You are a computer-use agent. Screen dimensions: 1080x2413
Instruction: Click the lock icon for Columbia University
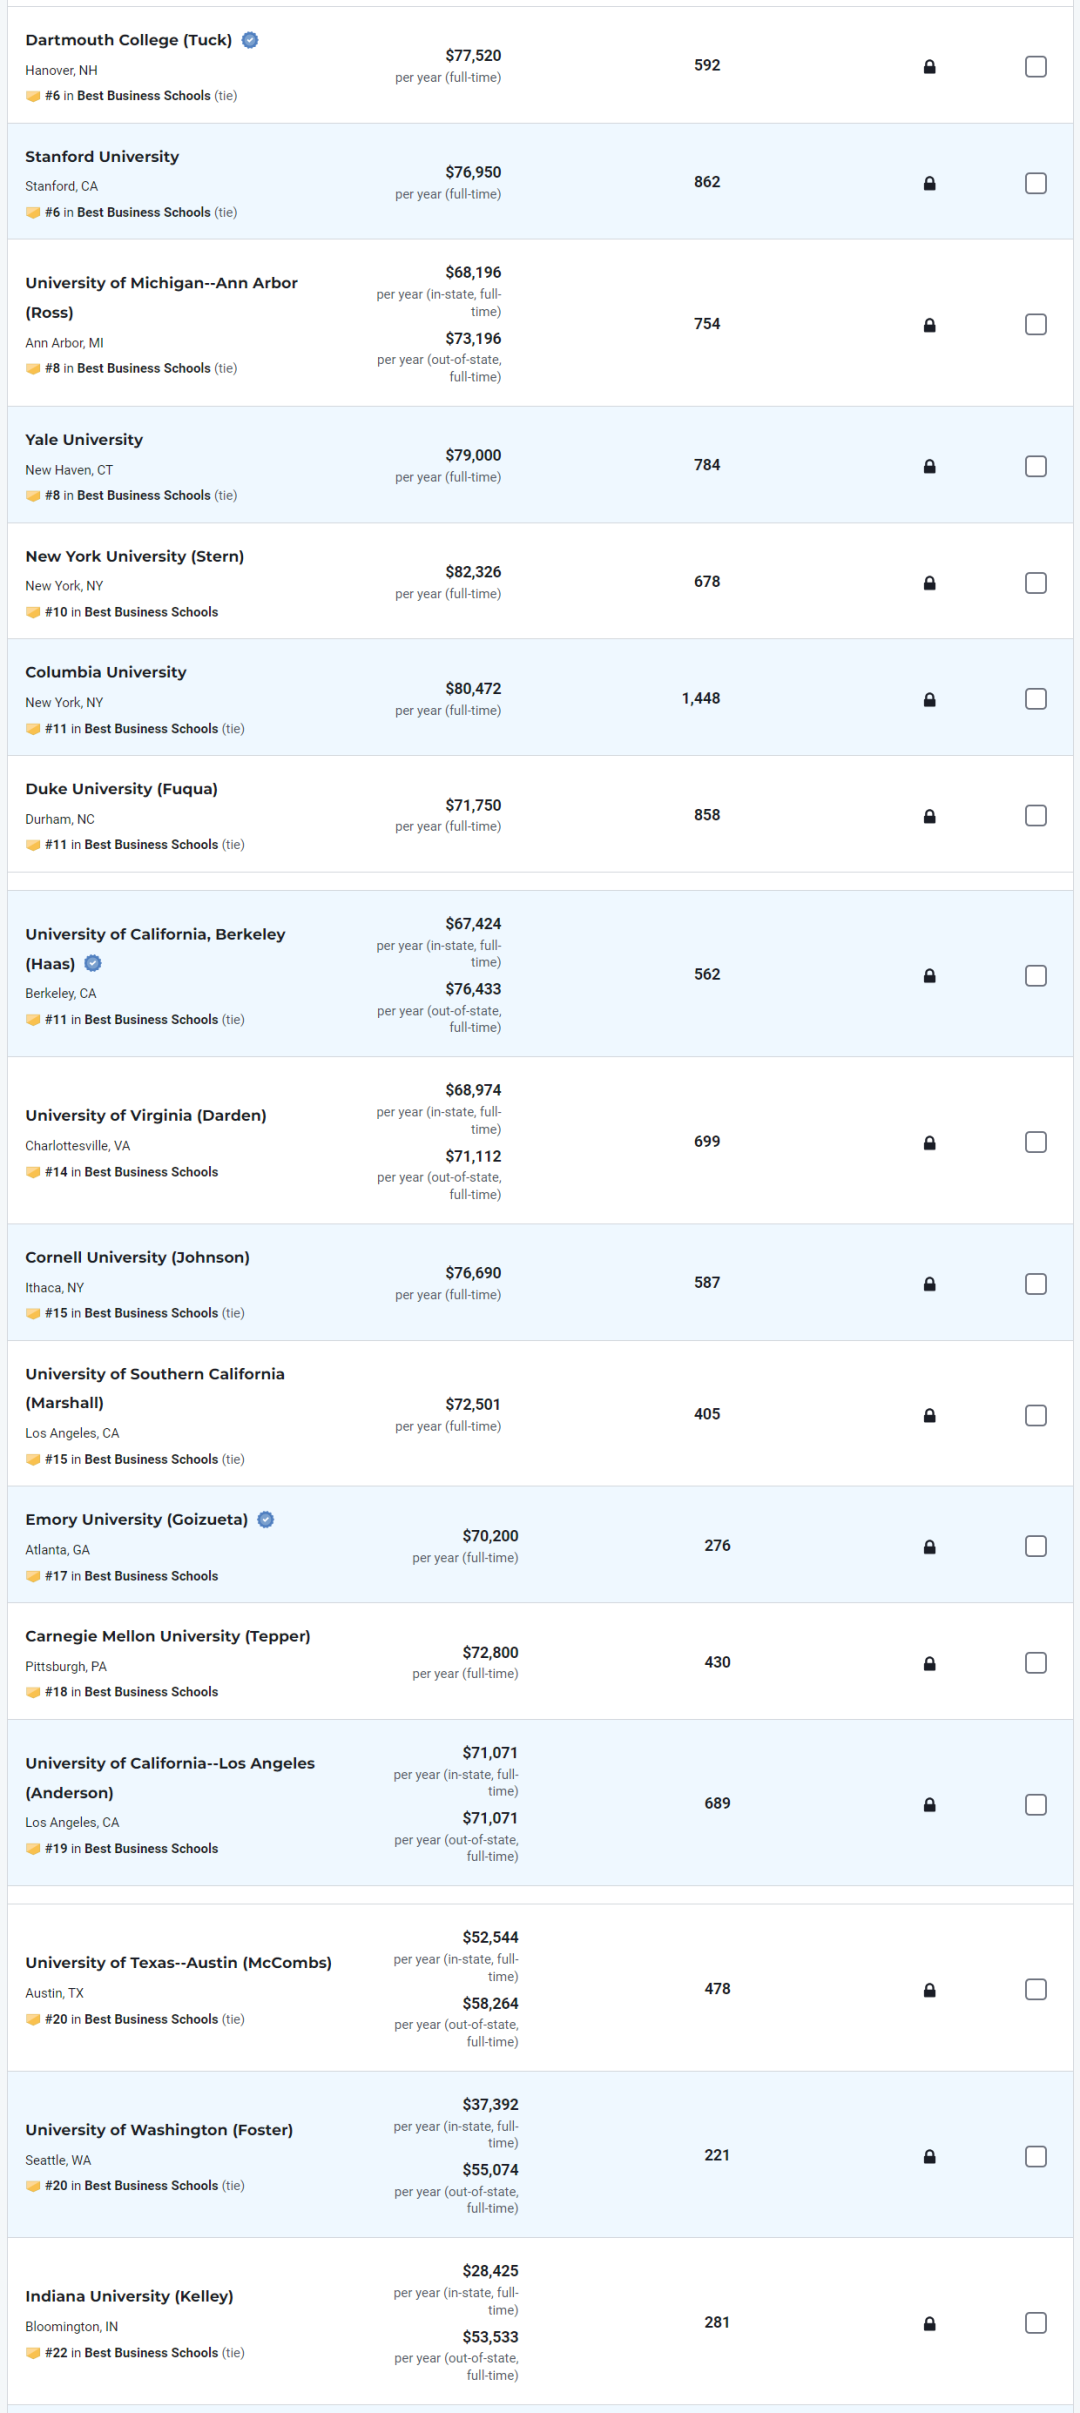tap(929, 699)
